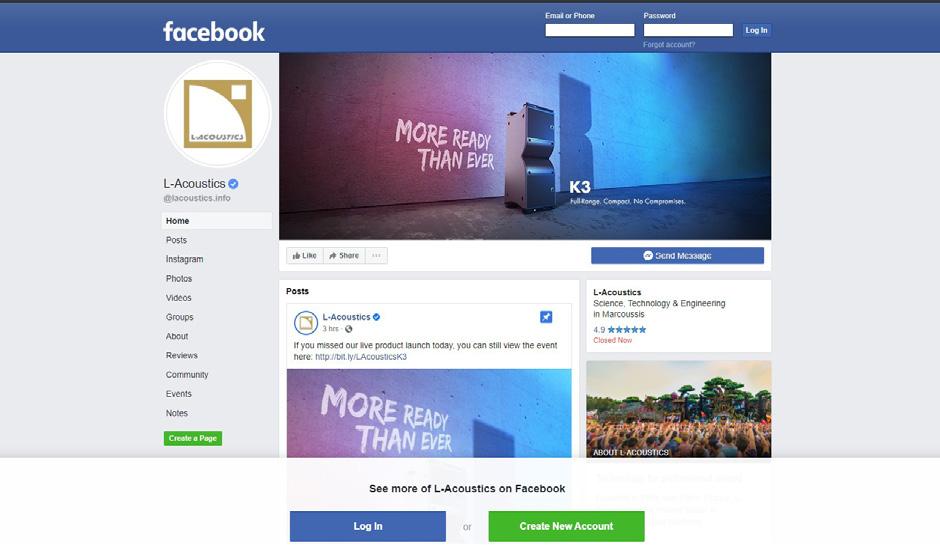Open the bit.ly LAcousticsK3 link
Screen dimensions: 940x545
point(361,357)
